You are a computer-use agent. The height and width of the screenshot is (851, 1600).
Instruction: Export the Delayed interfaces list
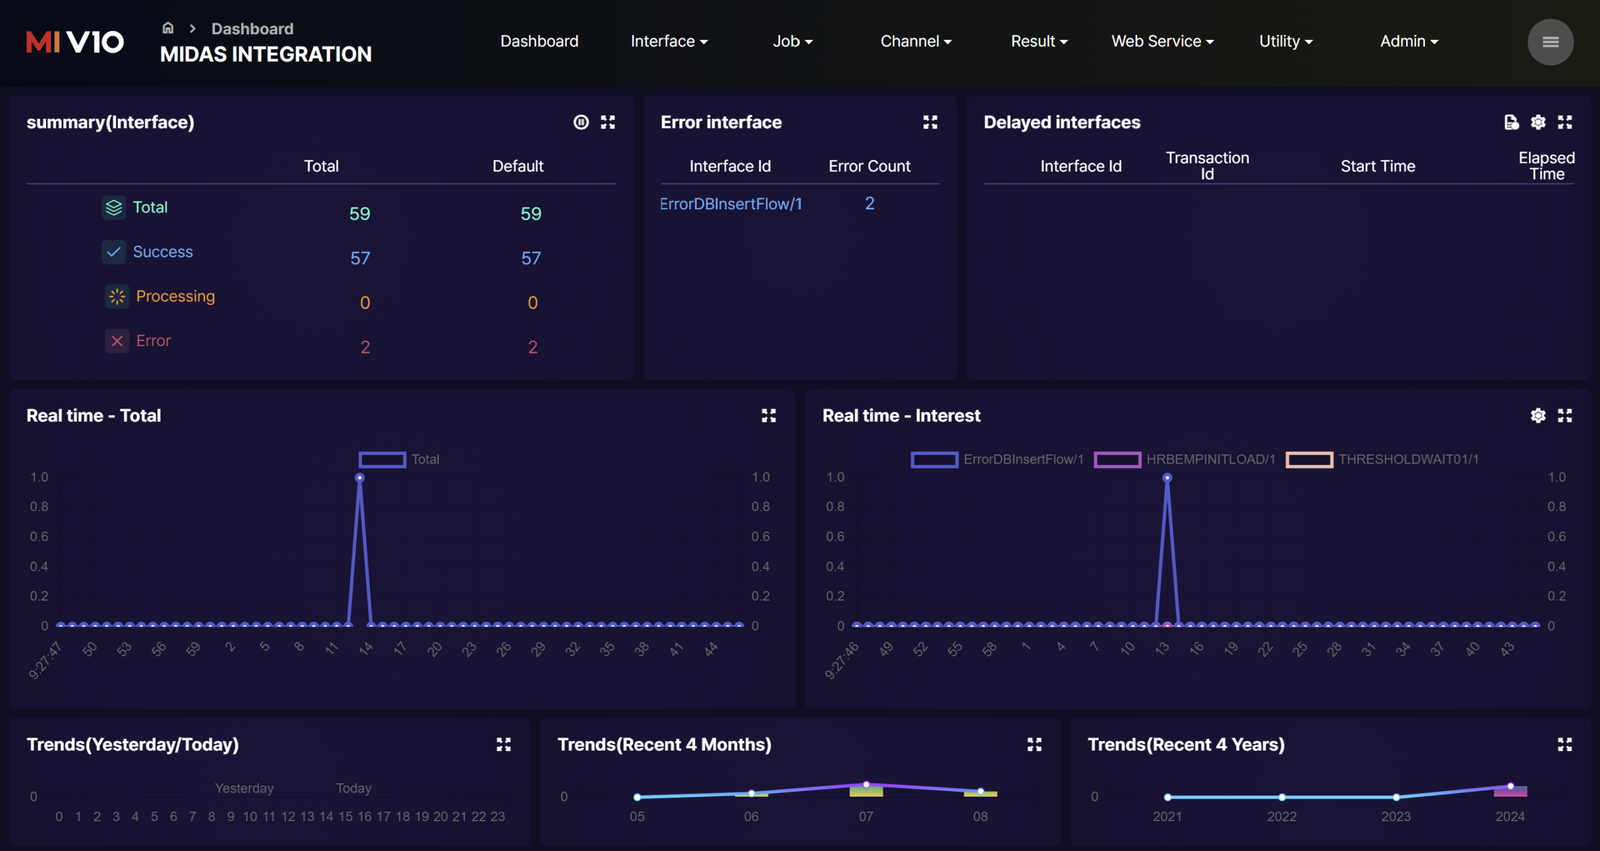1511,122
